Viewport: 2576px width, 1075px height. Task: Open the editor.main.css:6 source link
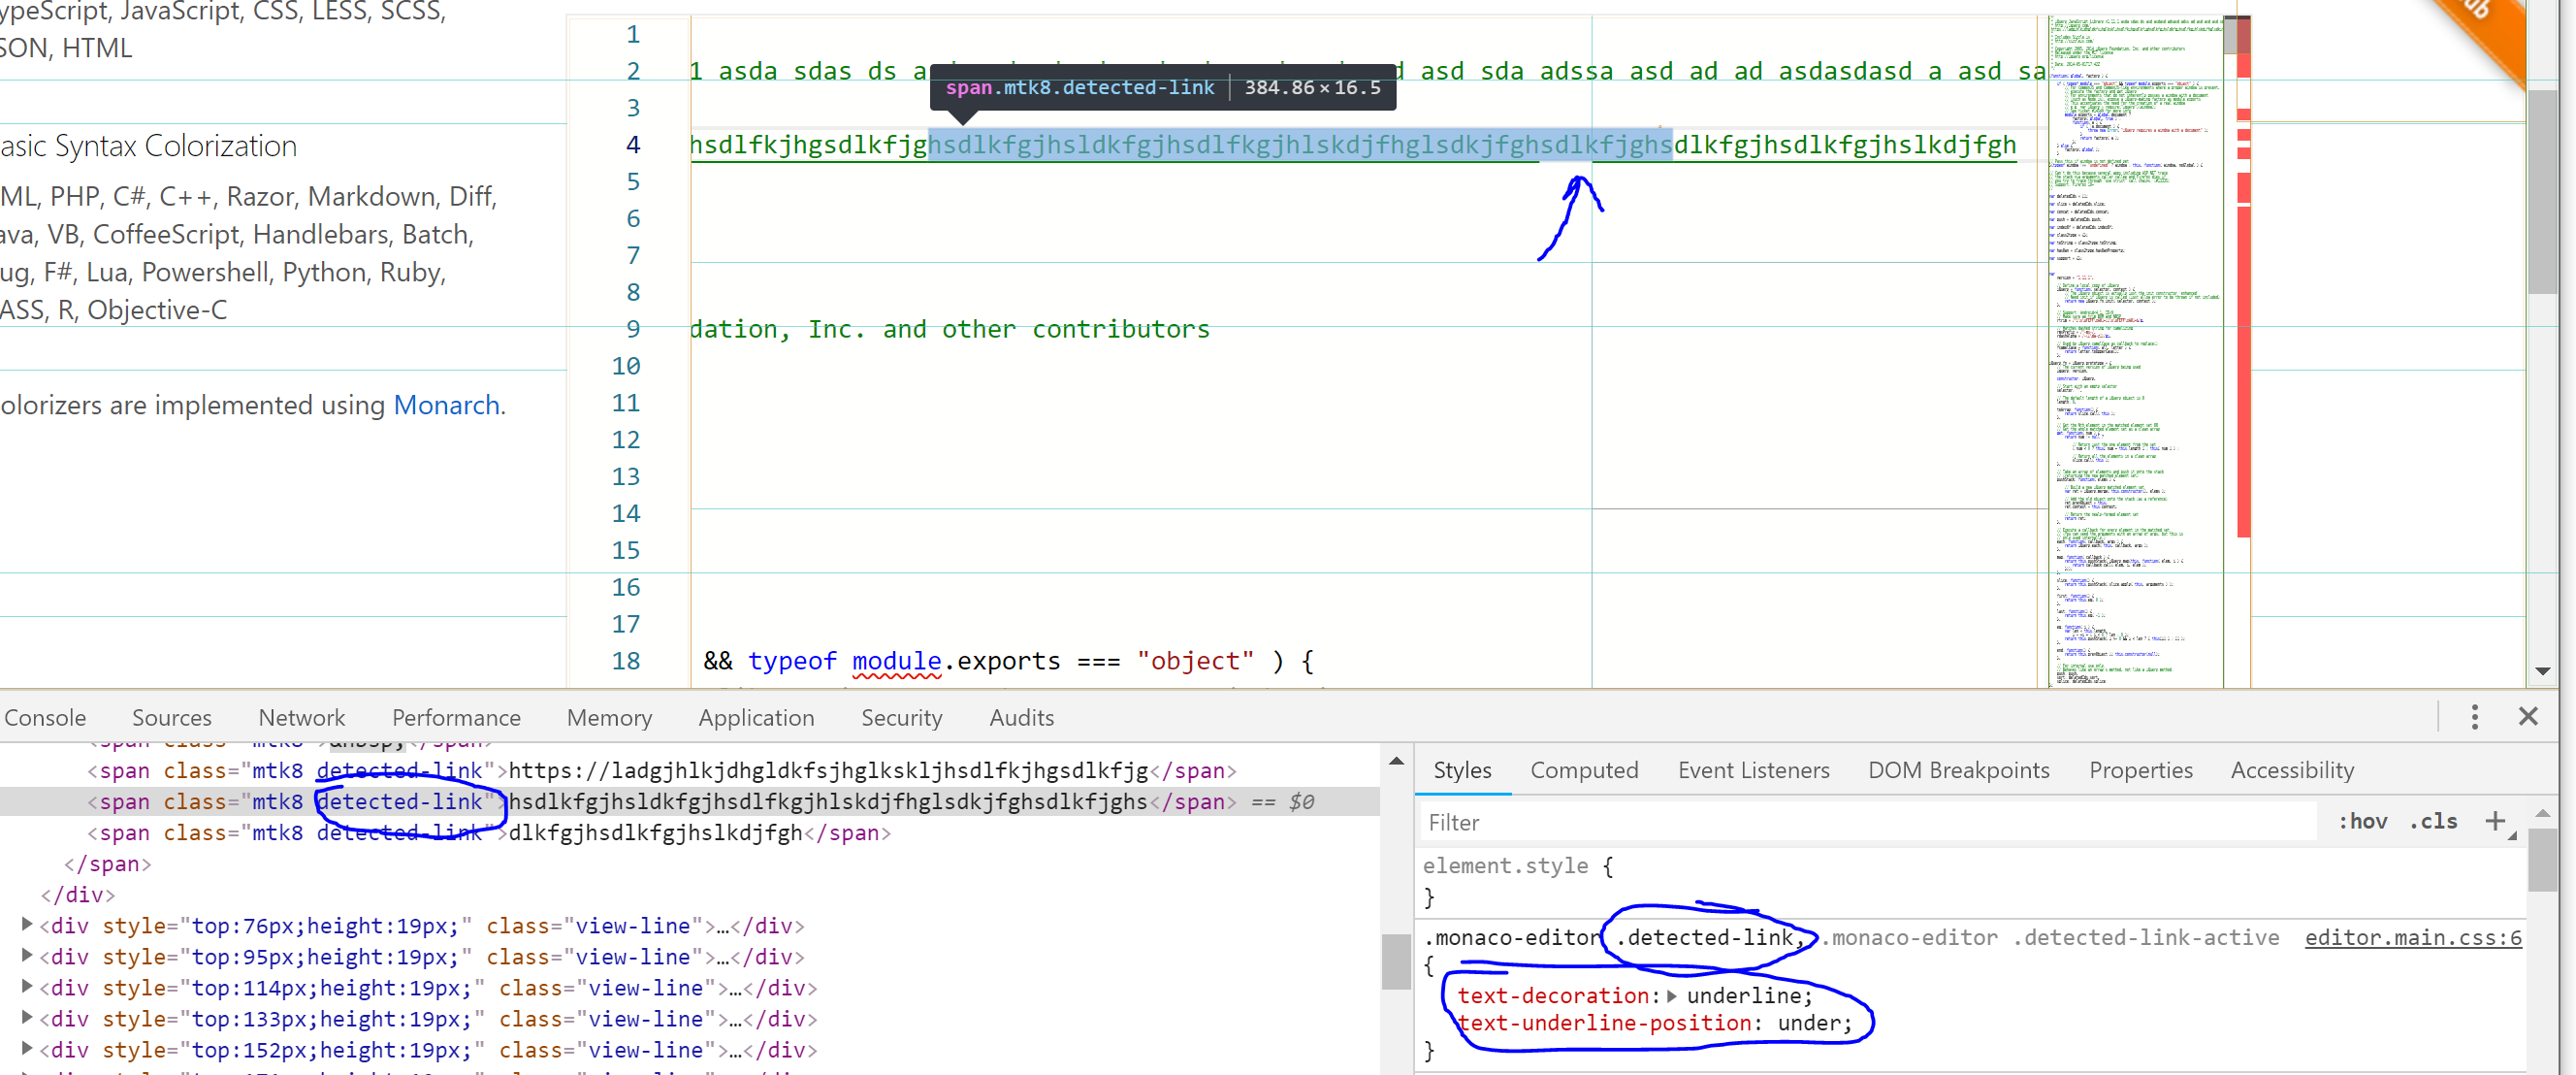tap(2413, 937)
